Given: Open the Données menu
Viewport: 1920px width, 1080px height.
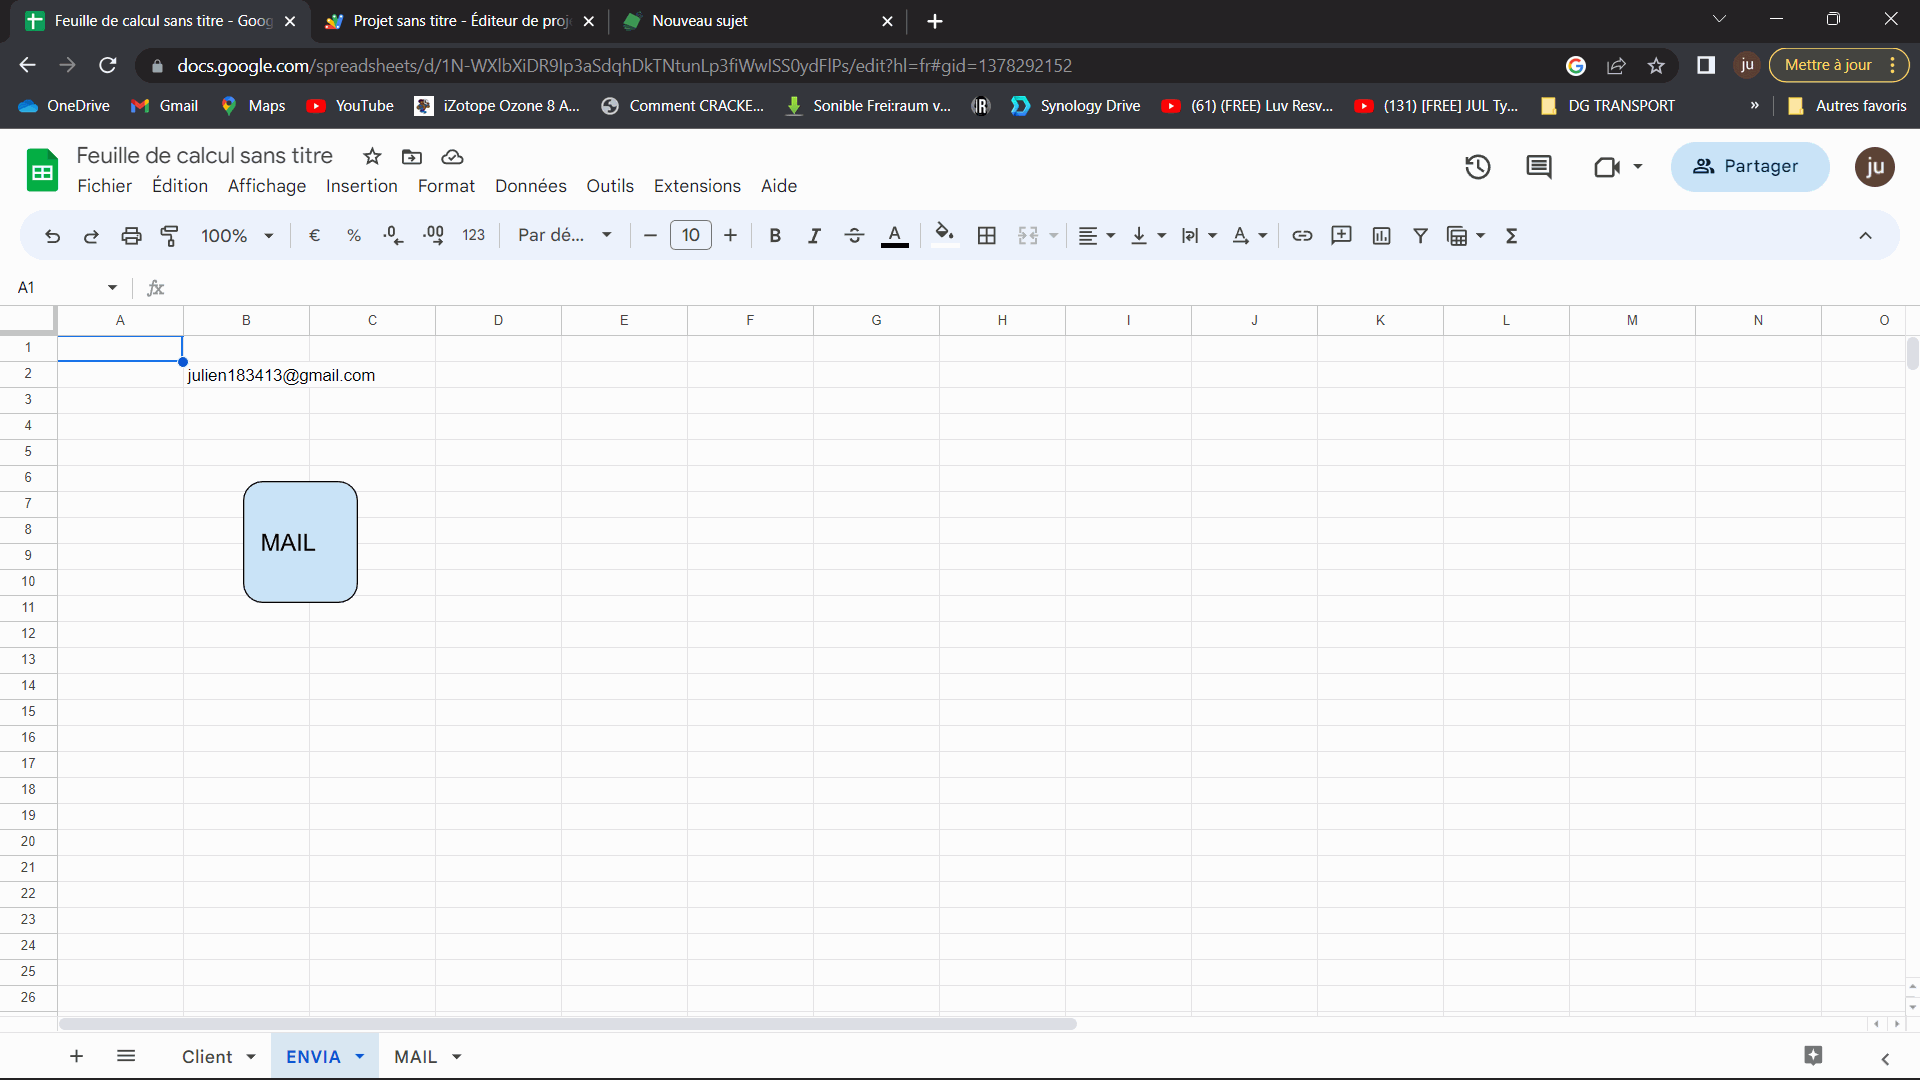Looking at the screenshot, I should (x=530, y=186).
